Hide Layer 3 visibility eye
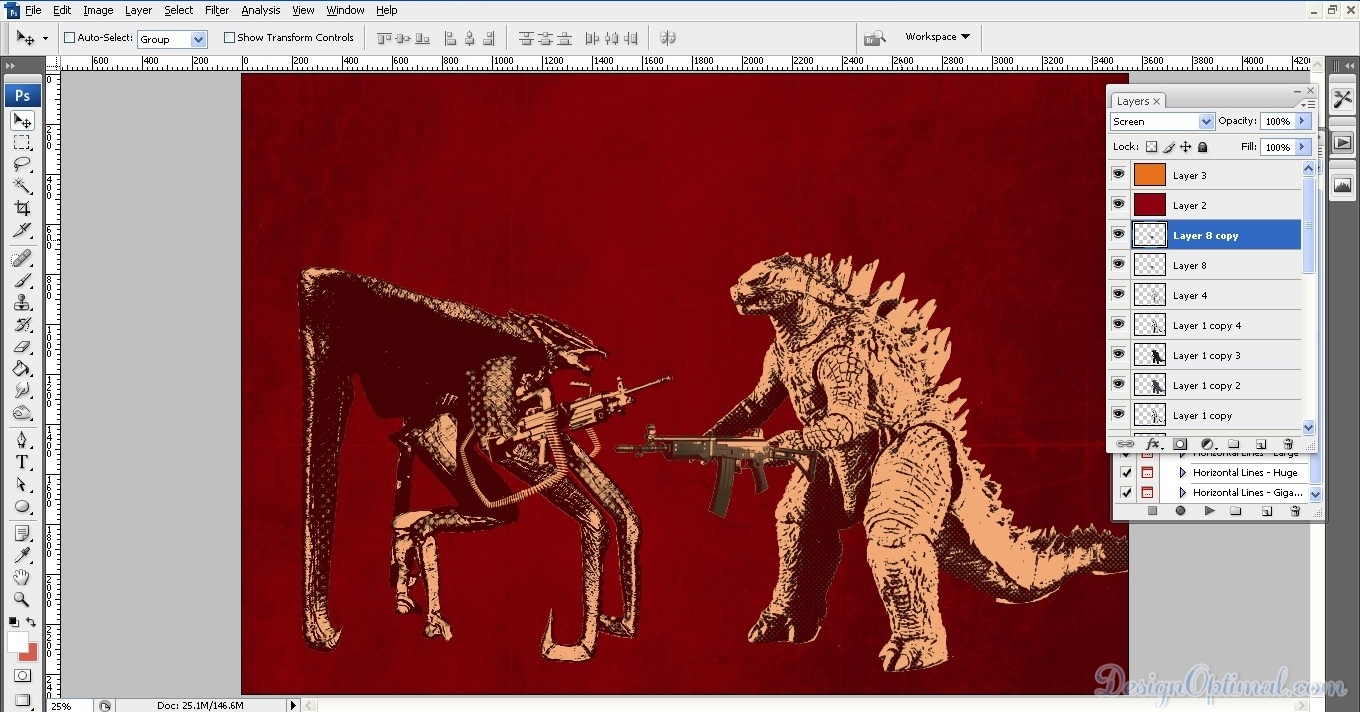This screenshot has height=712, width=1360. (x=1118, y=175)
